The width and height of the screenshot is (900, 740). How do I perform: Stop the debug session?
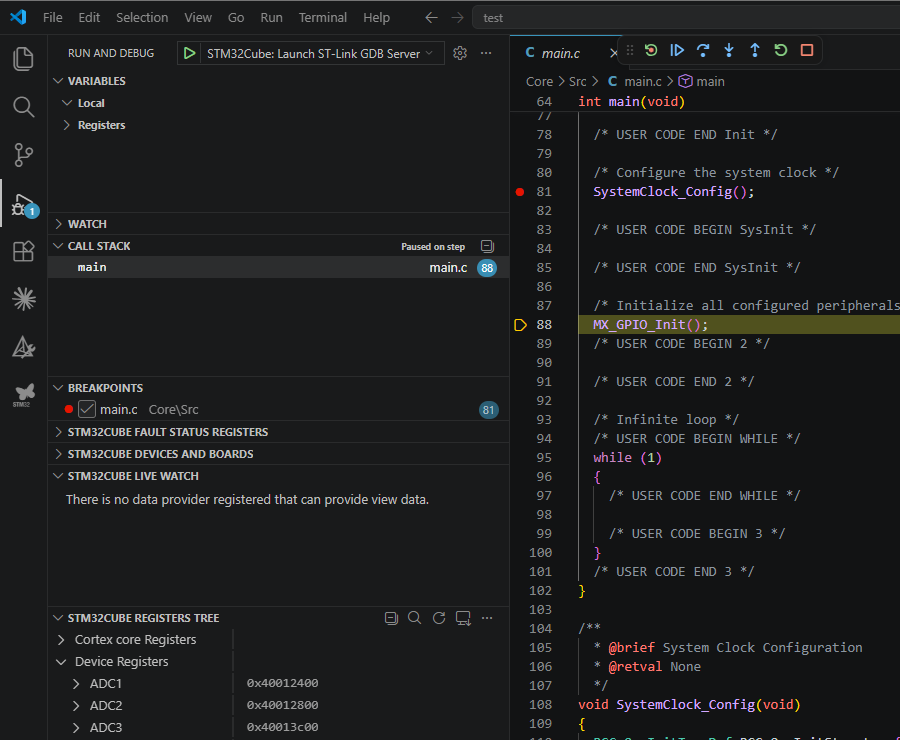(806, 51)
